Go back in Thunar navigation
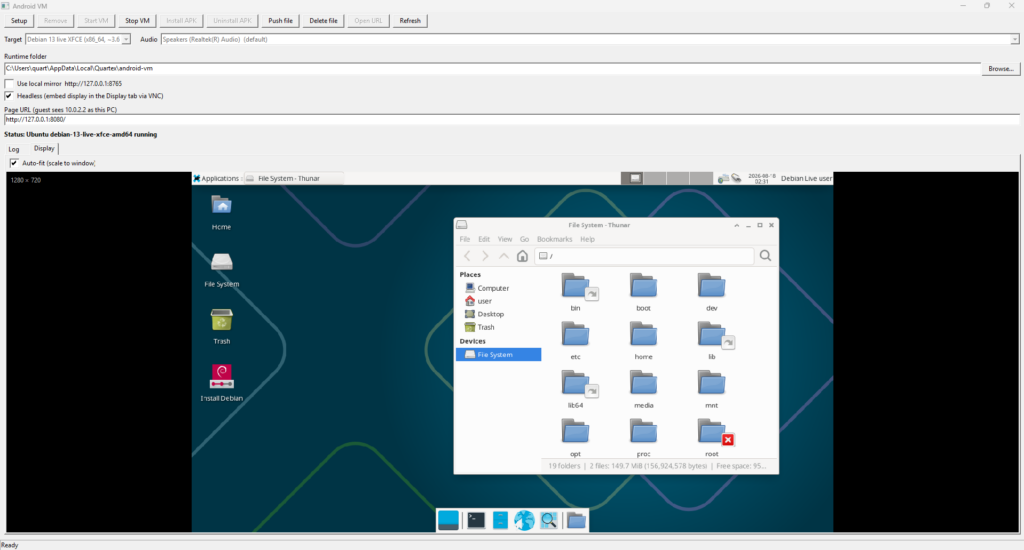 point(467,256)
